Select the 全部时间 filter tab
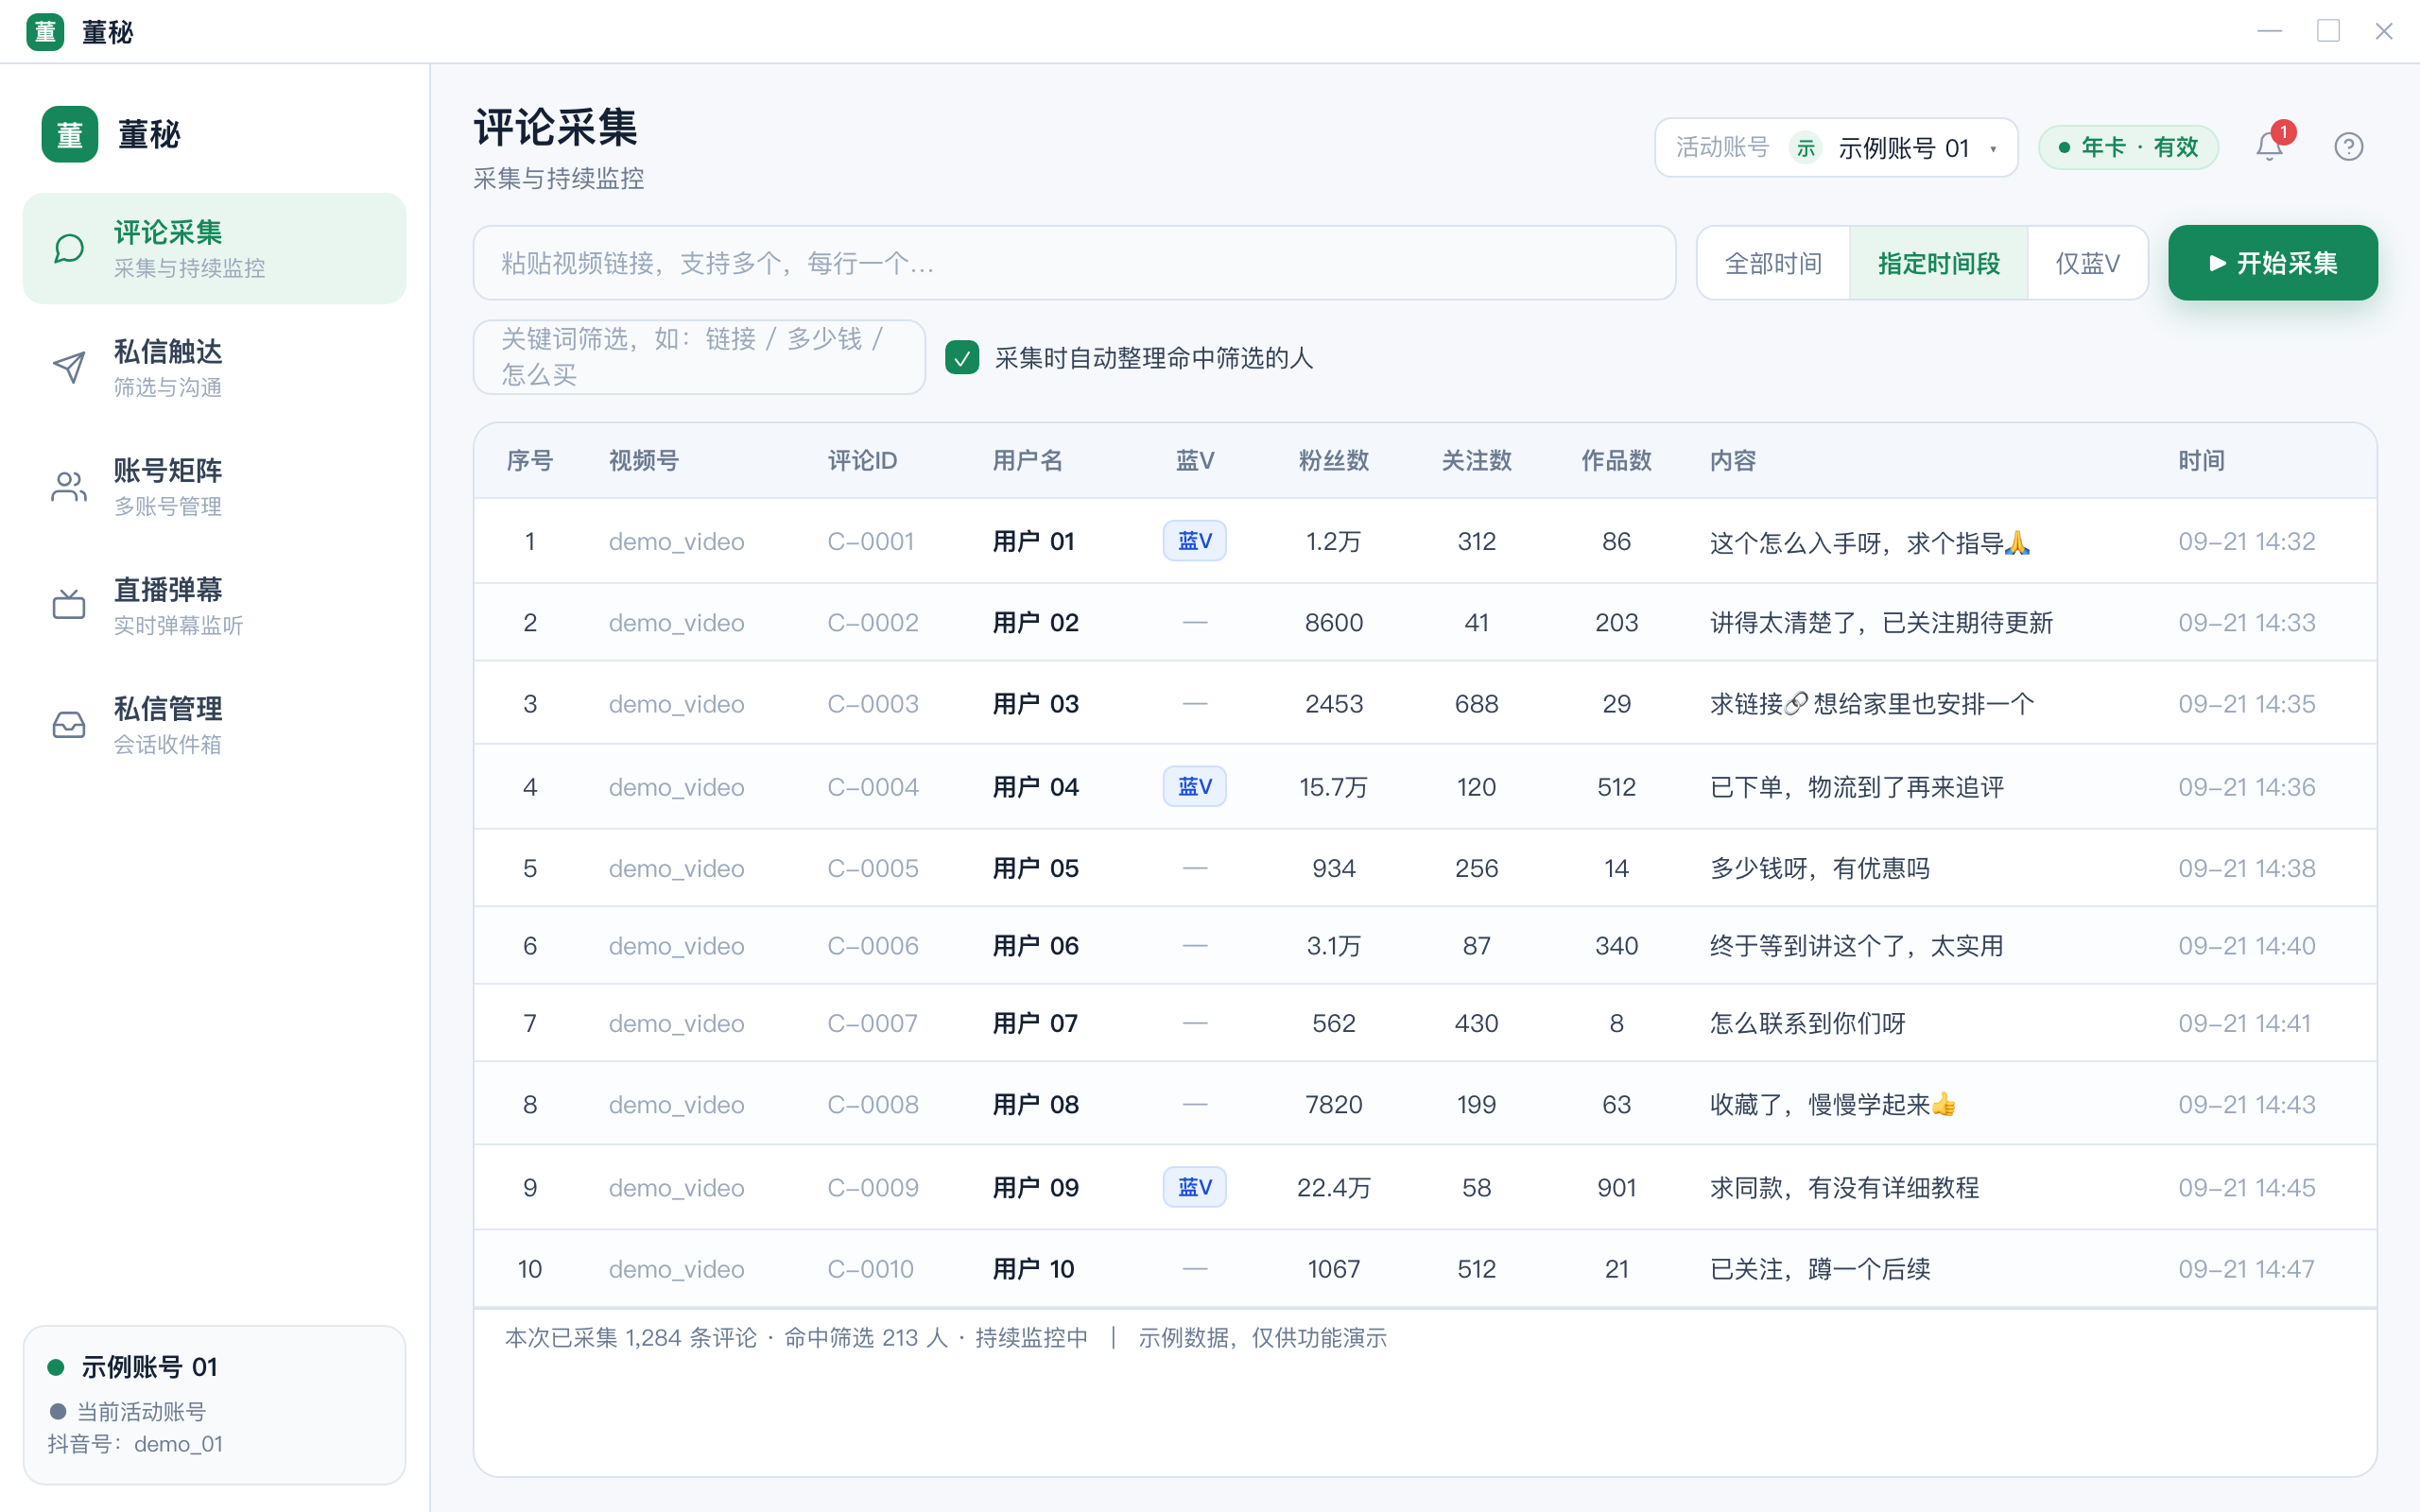 [1773, 263]
